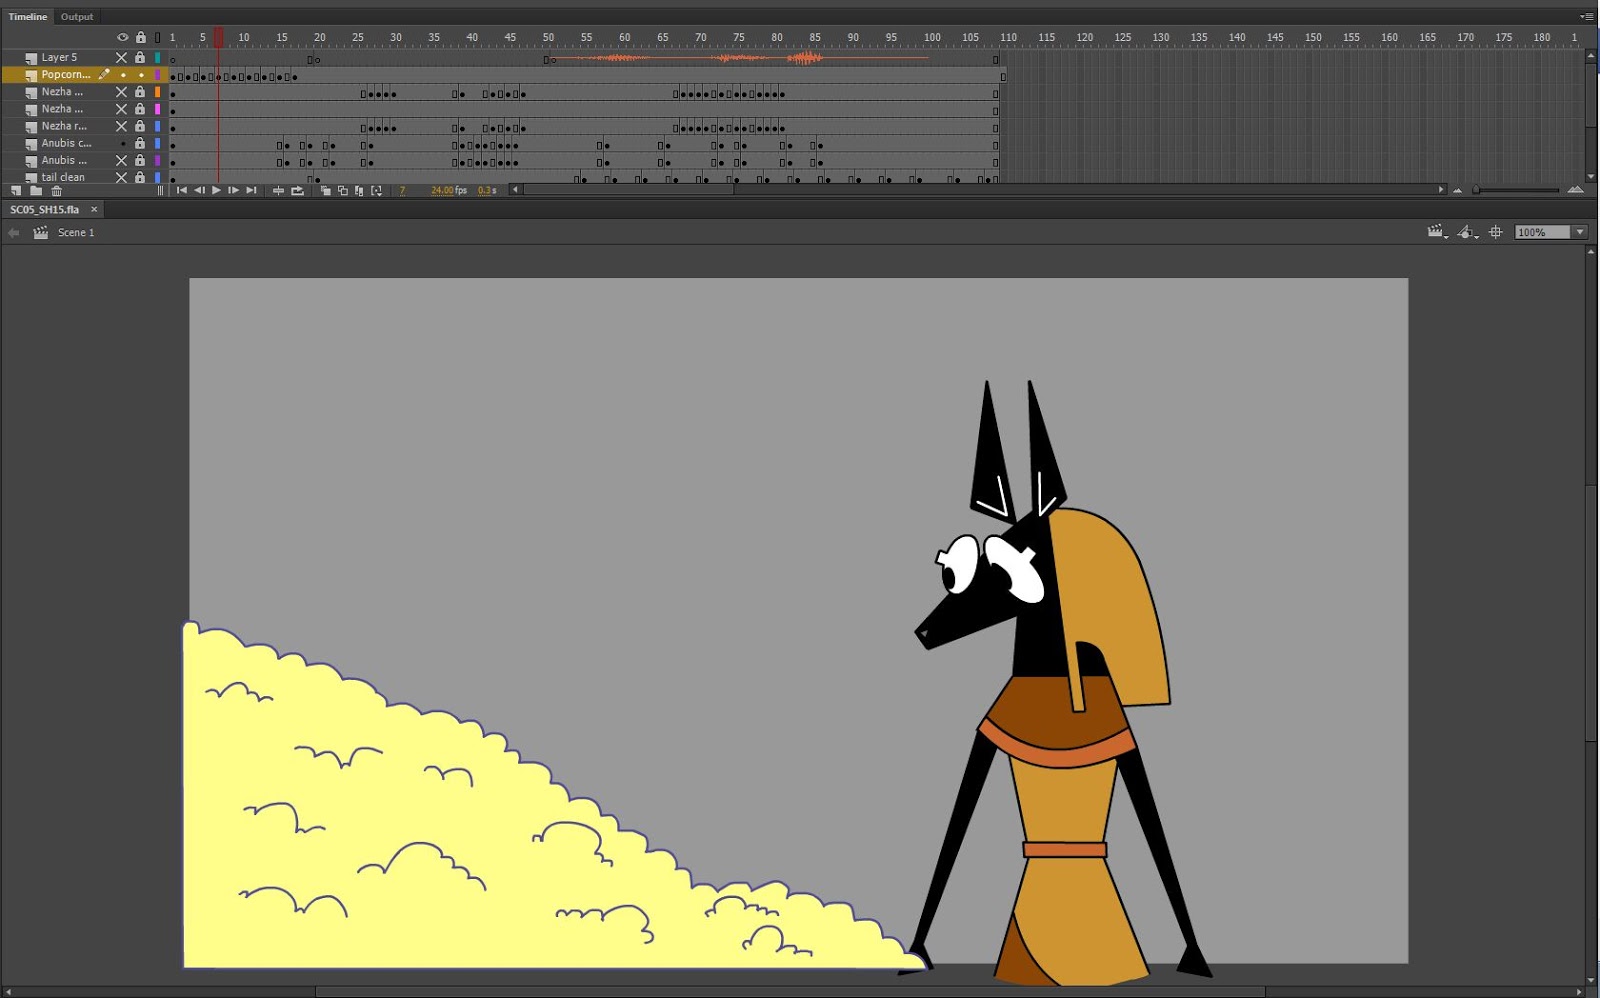The image size is (1600, 998).
Task: Click the New Layer icon below the layers
Action: click(16, 190)
